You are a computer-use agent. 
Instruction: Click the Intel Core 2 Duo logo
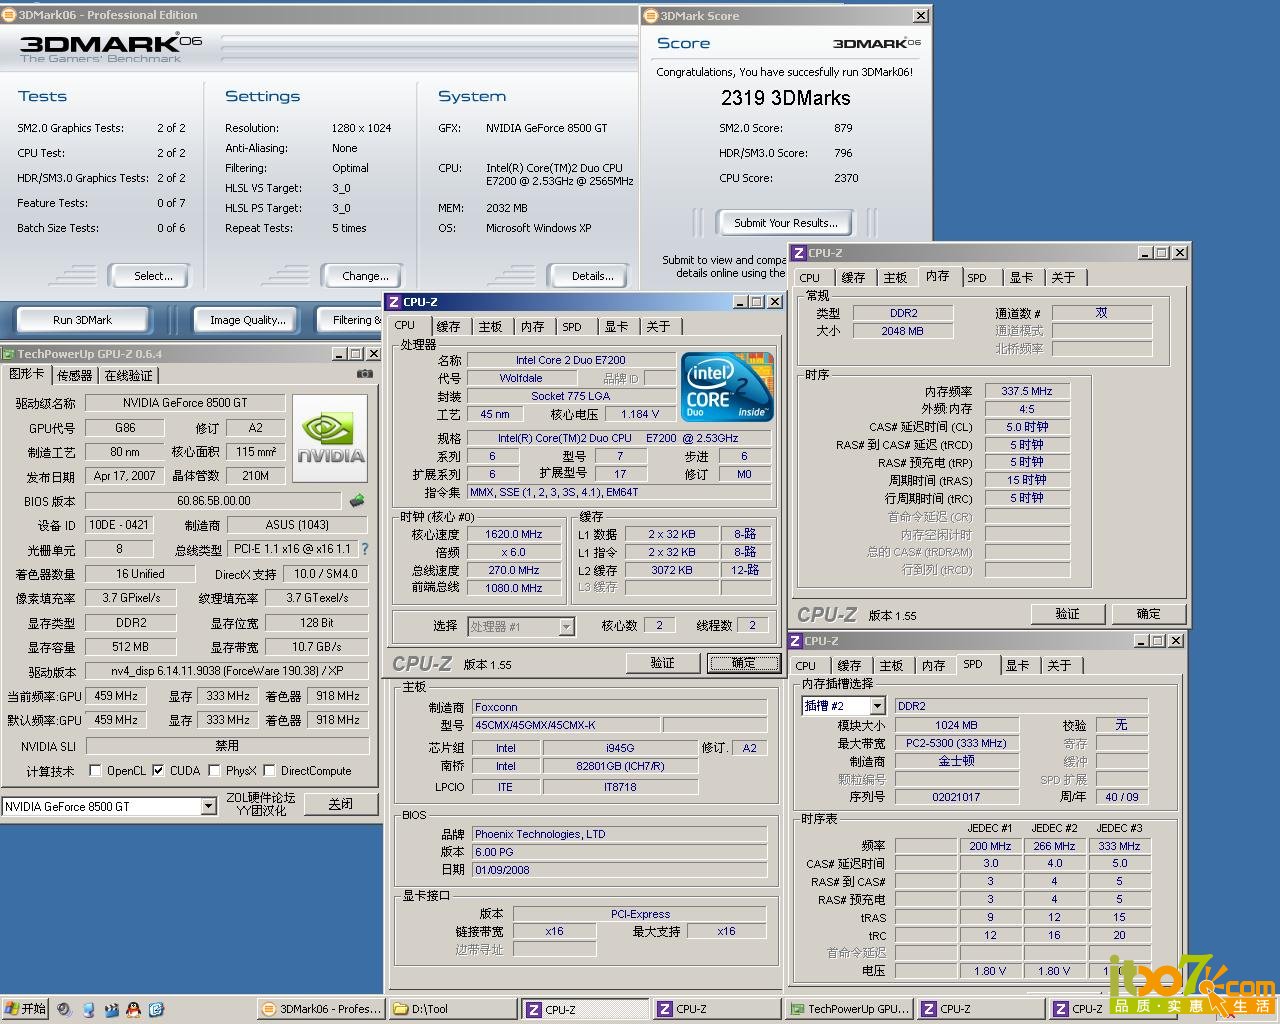pos(727,386)
